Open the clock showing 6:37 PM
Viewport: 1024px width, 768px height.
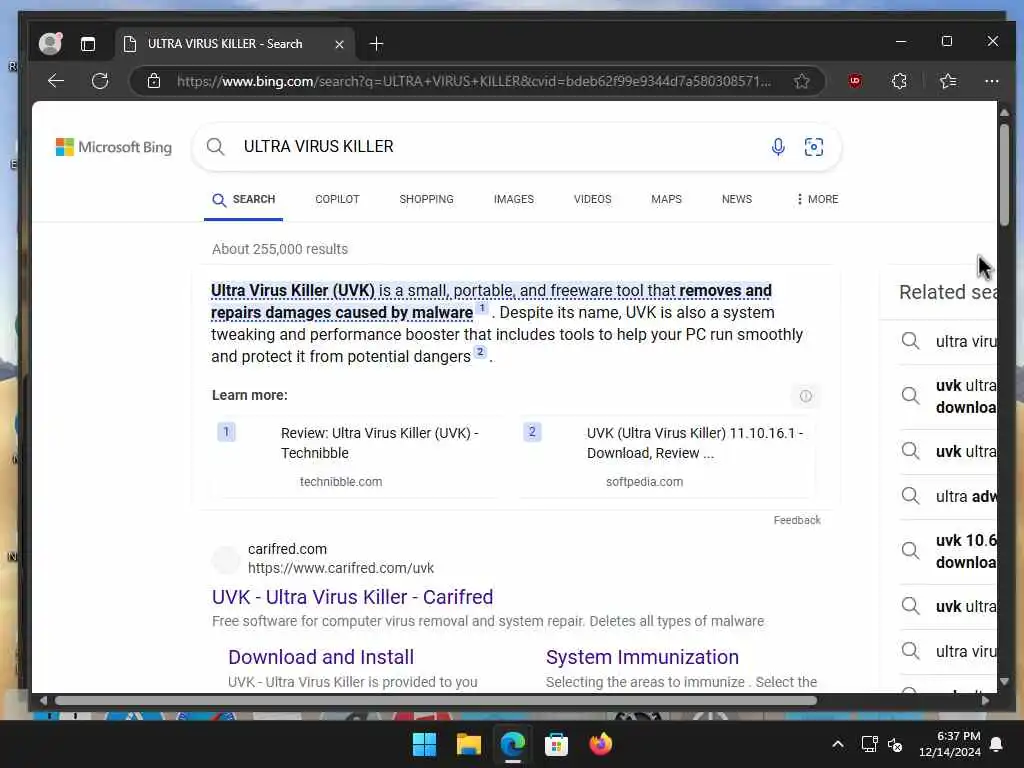click(950, 744)
